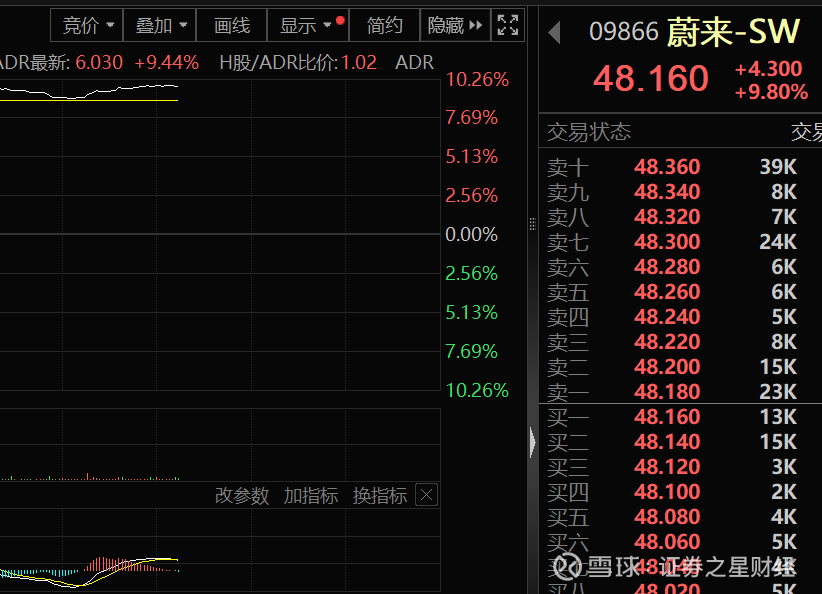Click ADR latest price 6.030
The height and width of the screenshot is (594, 822).
tap(99, 63)
